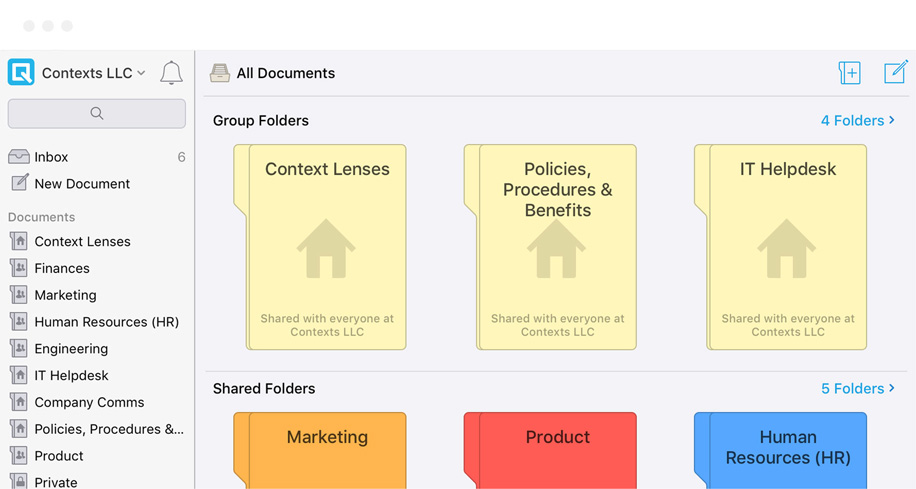Click the Quip logo icon
Image resolution: width=916 pixels, height=489 pixels.
(21, 72)
